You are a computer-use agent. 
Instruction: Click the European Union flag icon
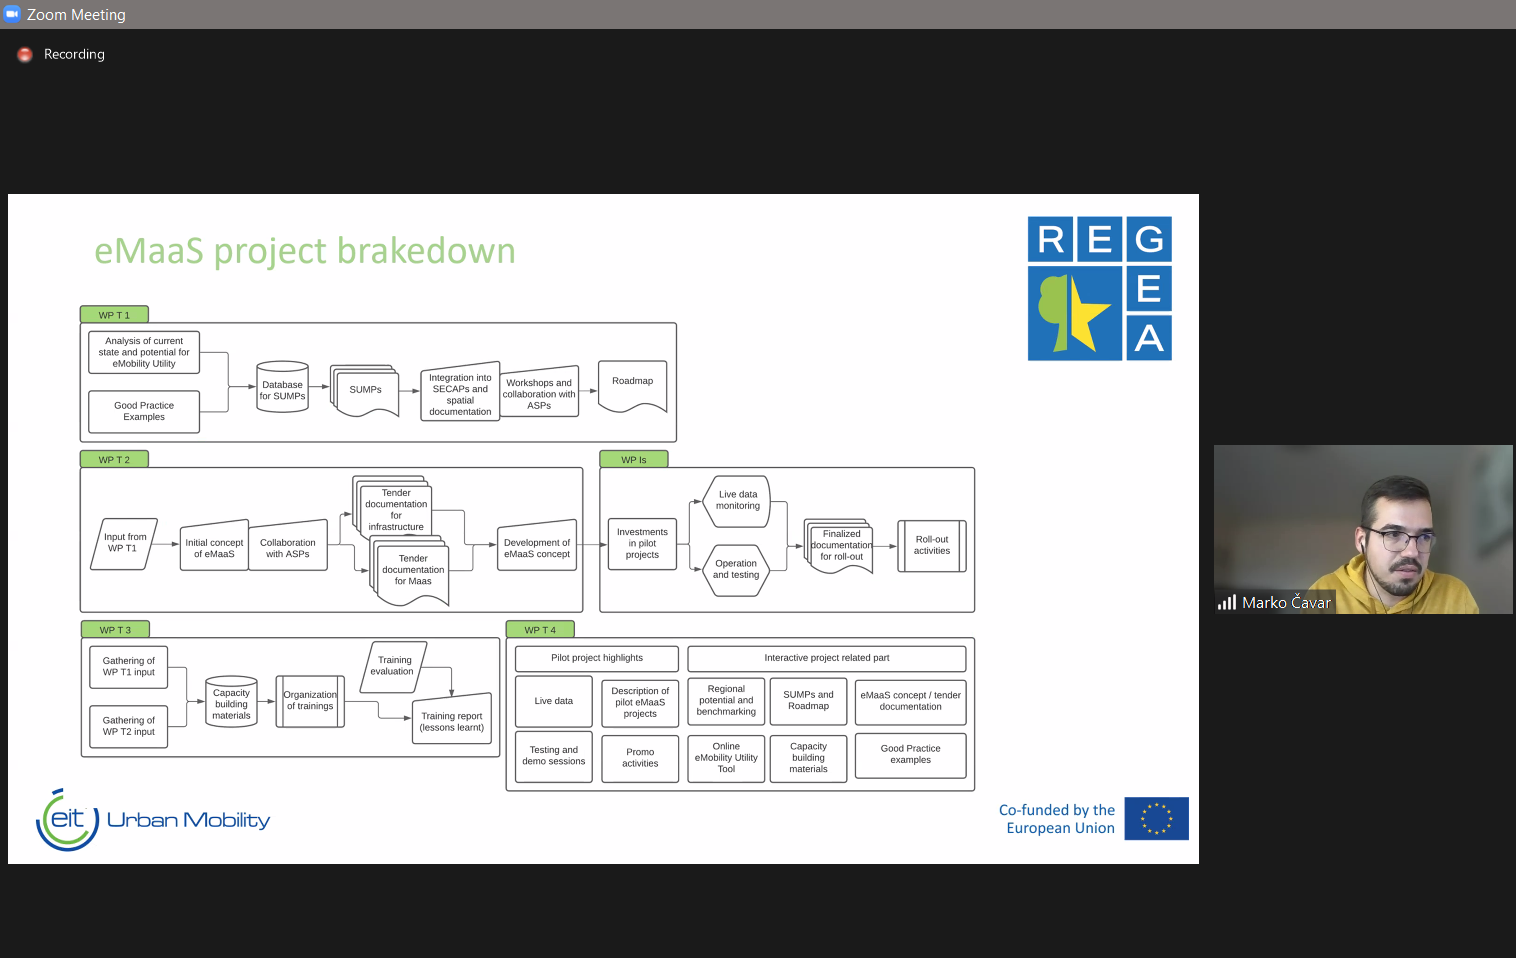1156,818
